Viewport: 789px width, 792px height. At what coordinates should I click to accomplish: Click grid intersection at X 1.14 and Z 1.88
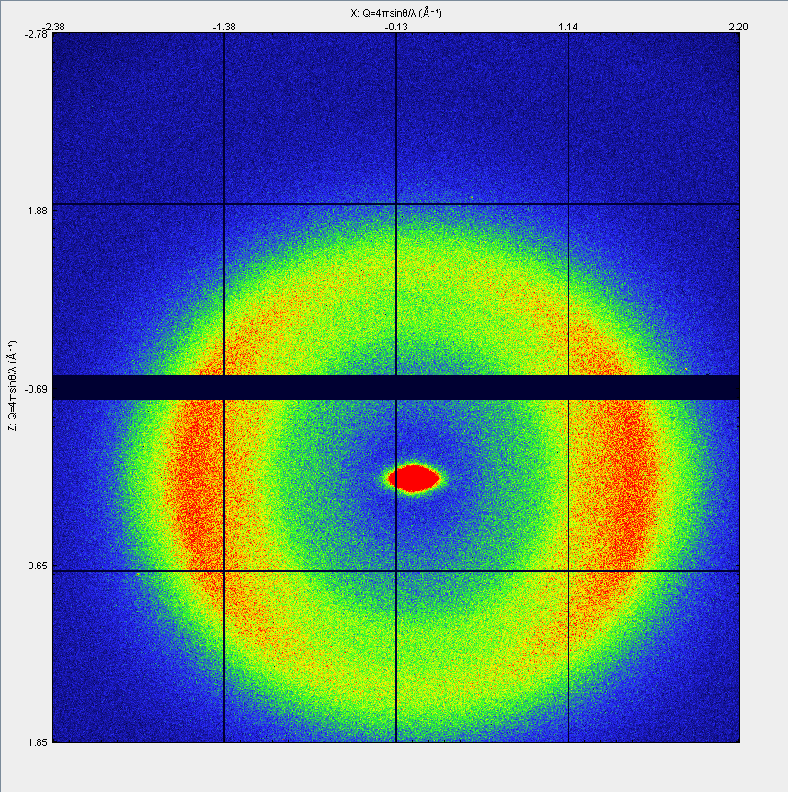(x=568, y=204)
